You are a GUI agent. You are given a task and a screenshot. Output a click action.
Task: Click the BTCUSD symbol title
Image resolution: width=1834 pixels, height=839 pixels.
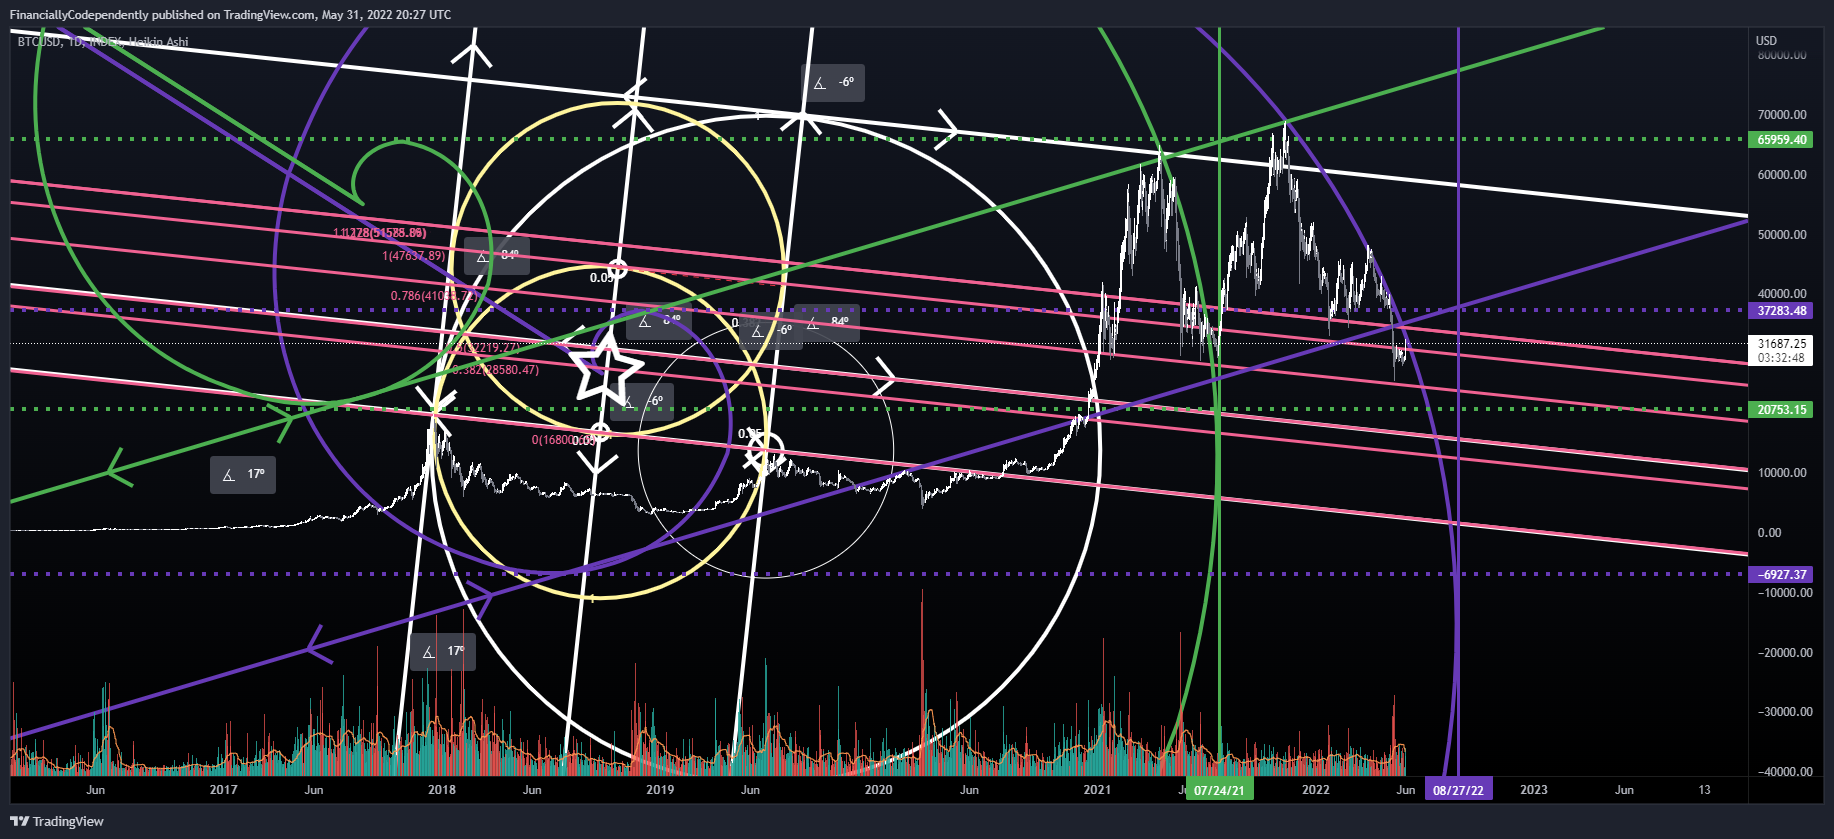[39, 42]
